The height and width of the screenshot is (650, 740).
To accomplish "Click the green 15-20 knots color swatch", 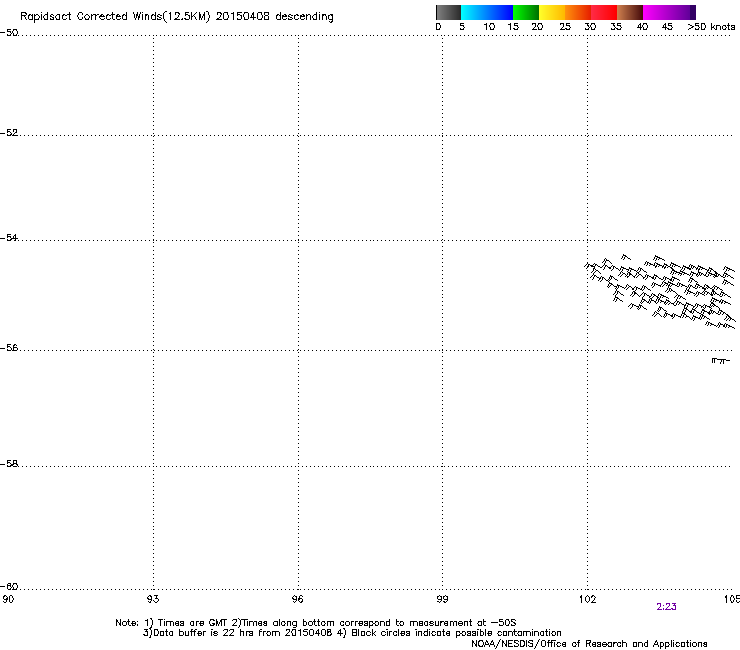I will [526, 12].
